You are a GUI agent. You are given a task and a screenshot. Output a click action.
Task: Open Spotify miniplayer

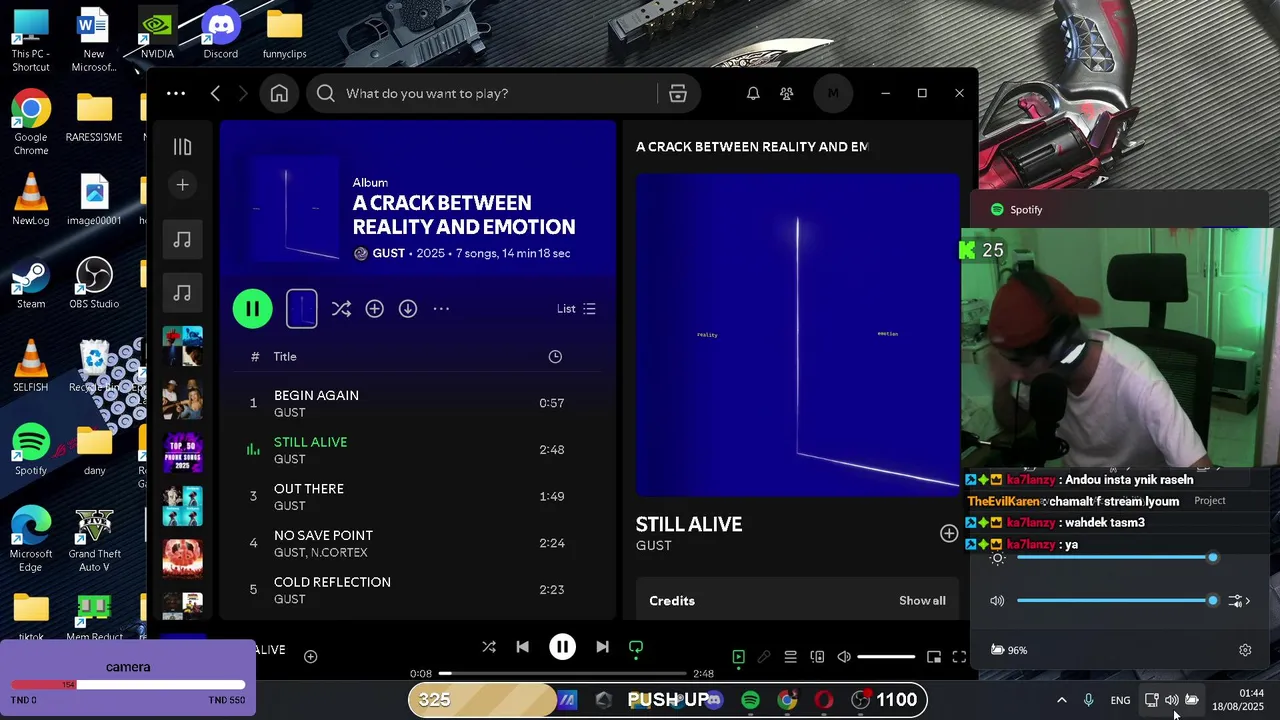(x=934, y=657)
